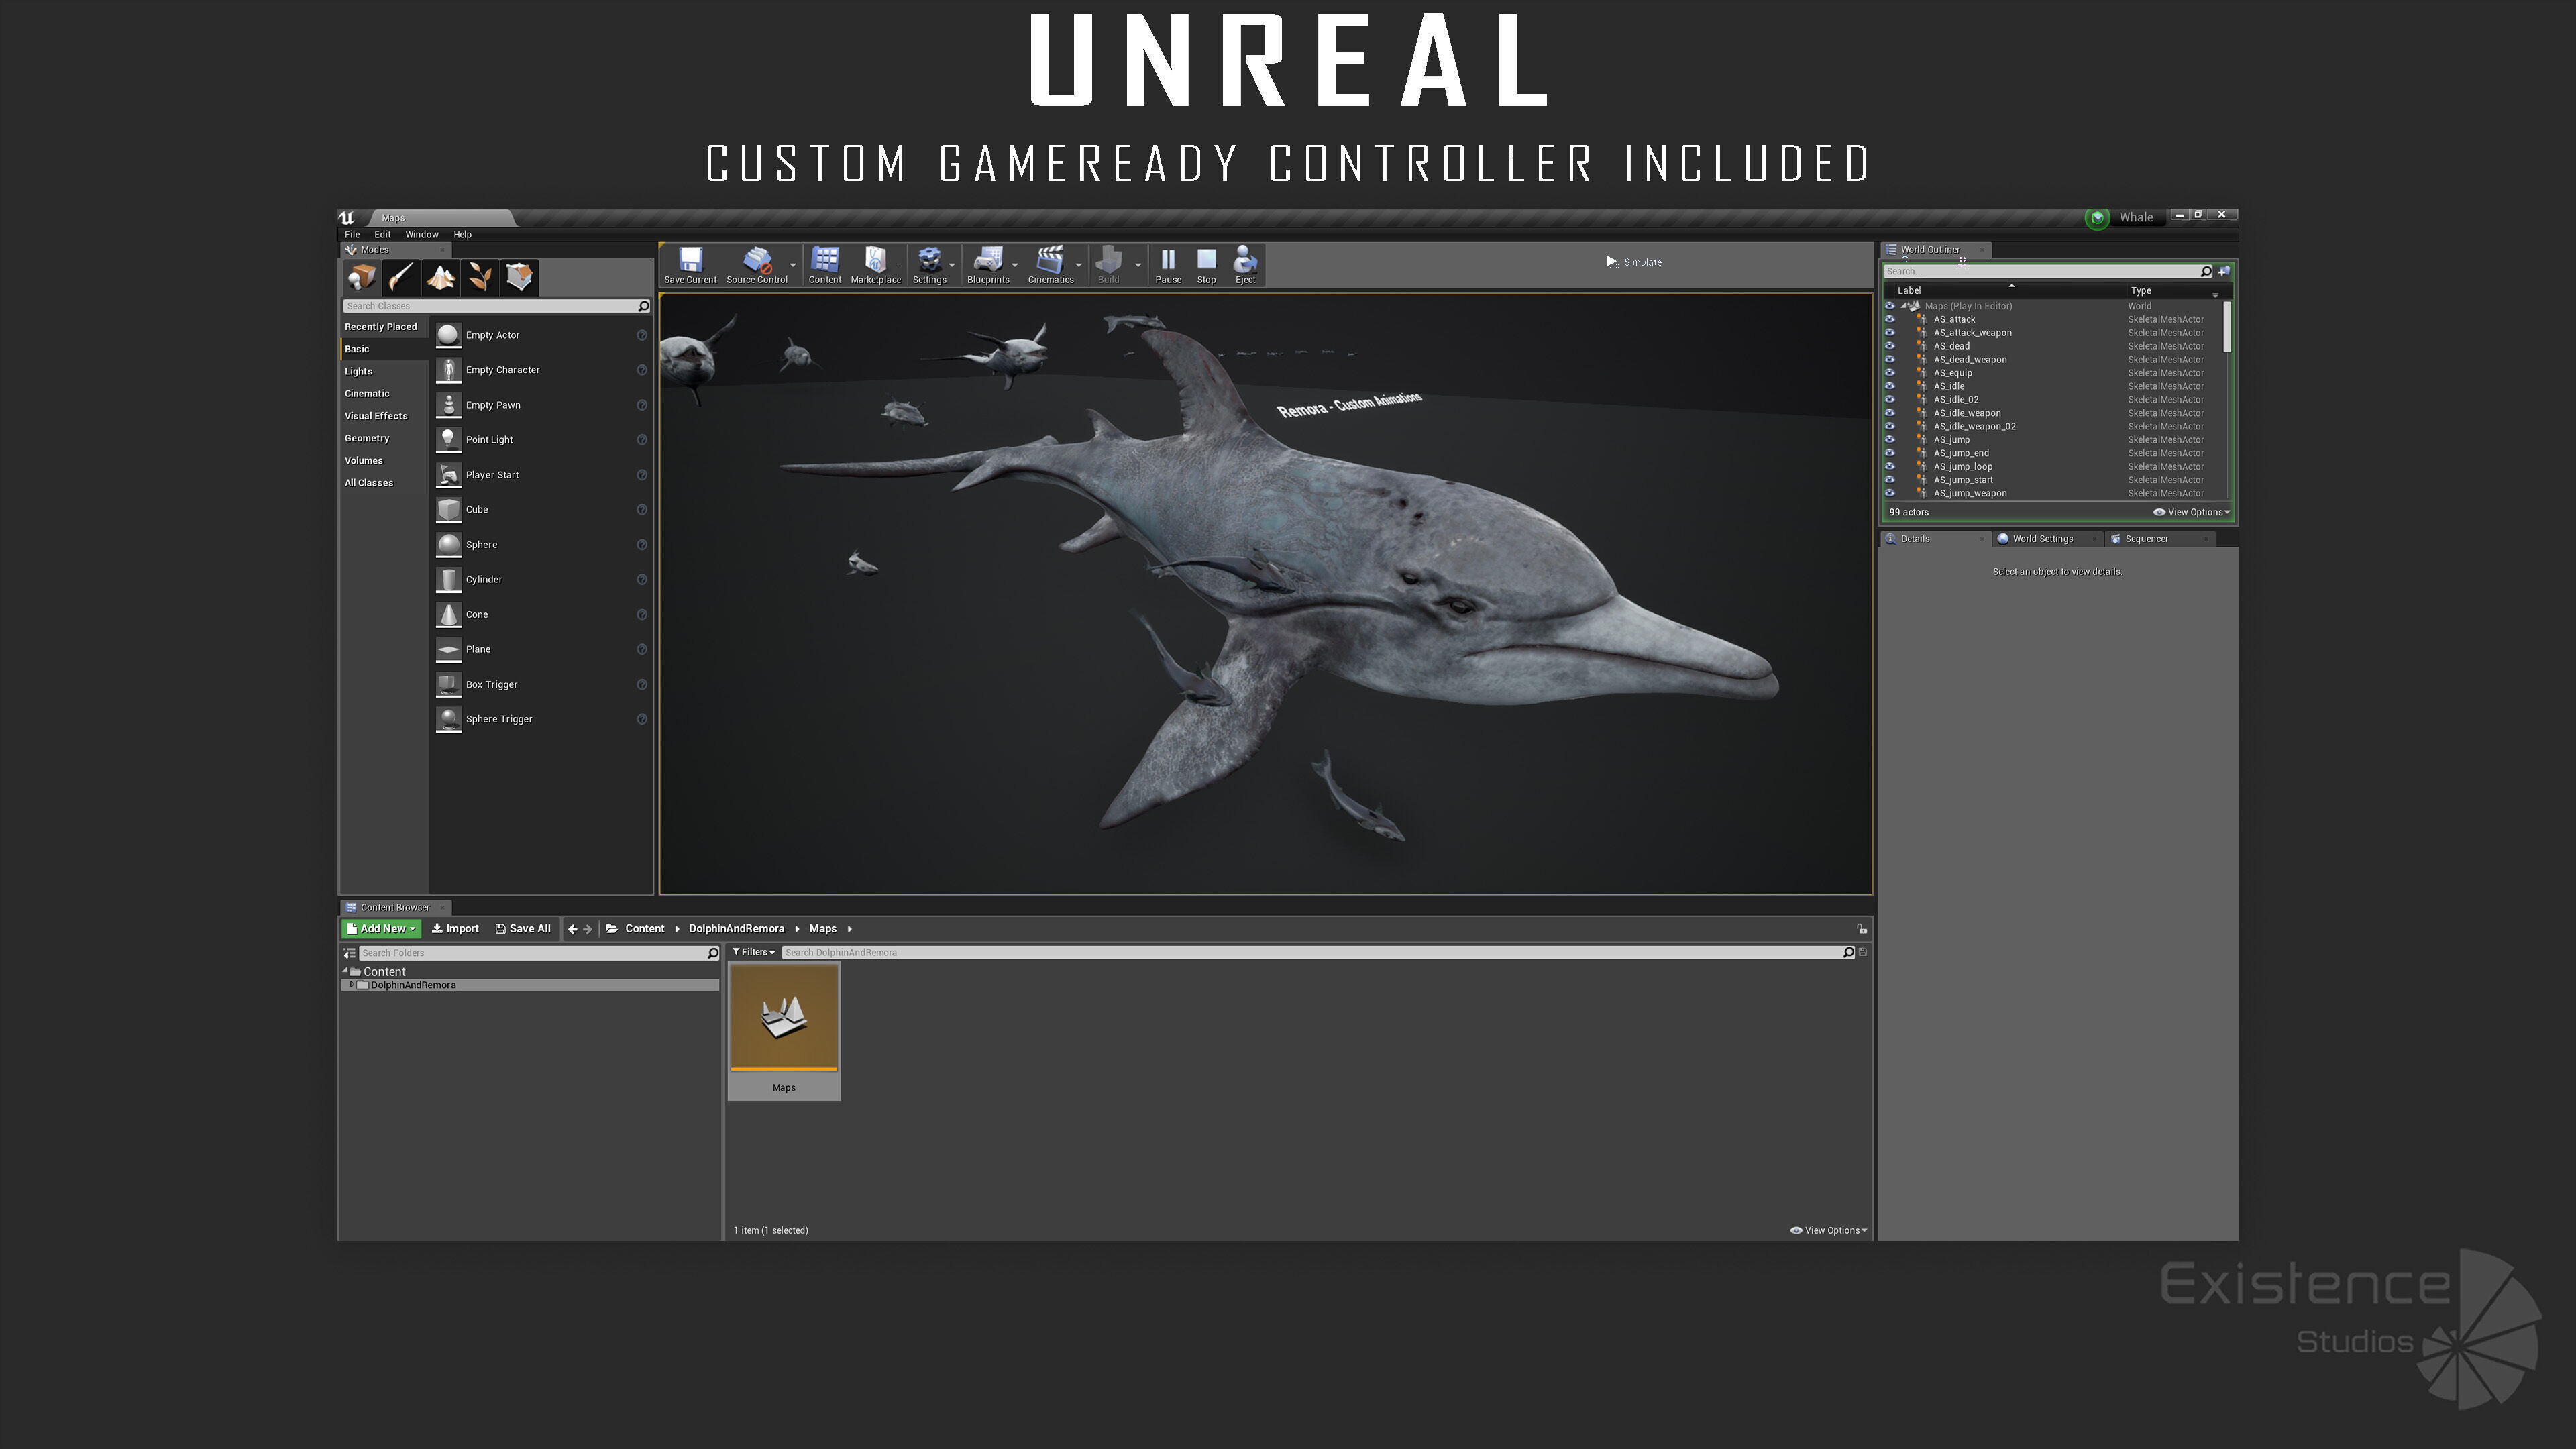Screen dimensions: 2576x1449
Task: Open the Blueprints dropdown arrow
Action: 1015,265
